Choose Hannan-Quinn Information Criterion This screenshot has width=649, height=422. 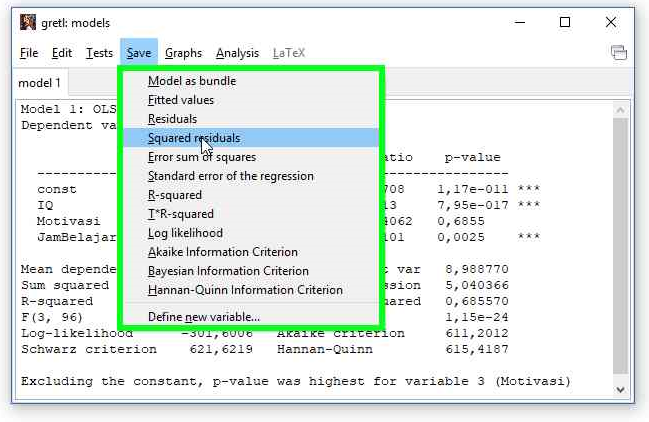(245, 290)
